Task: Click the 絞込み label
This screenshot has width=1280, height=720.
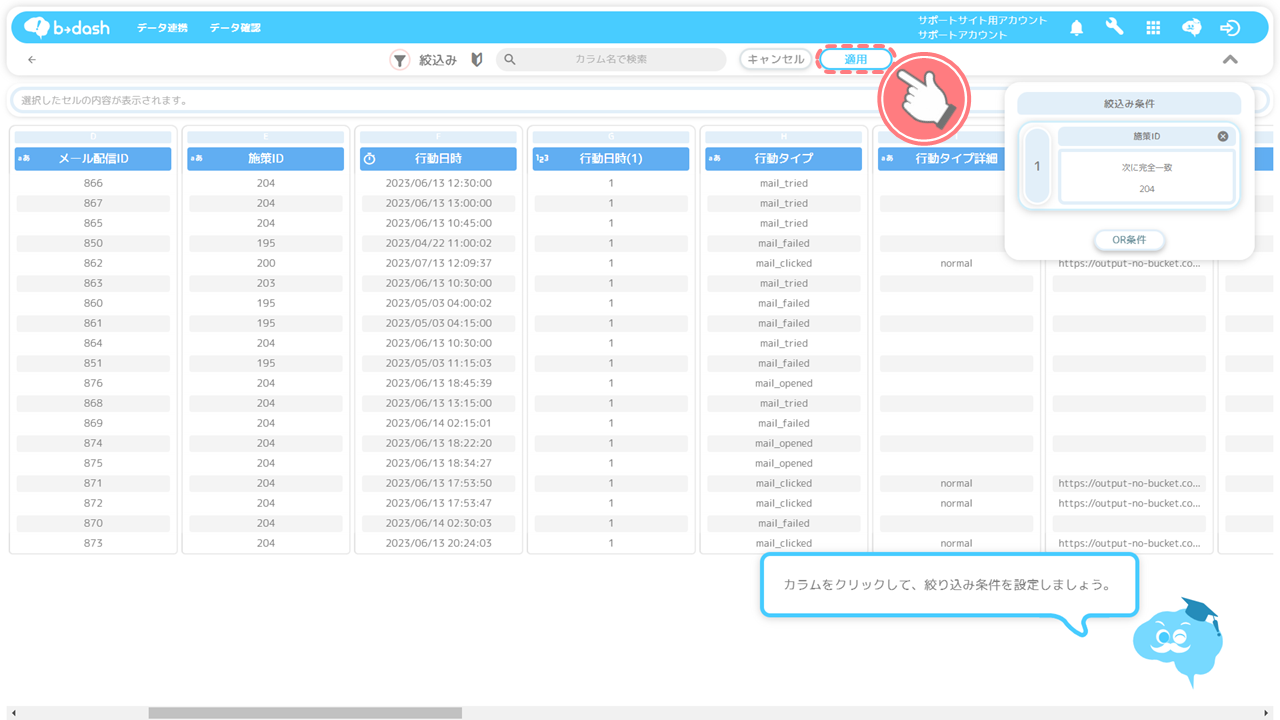Action: click(x=438, y=60)
